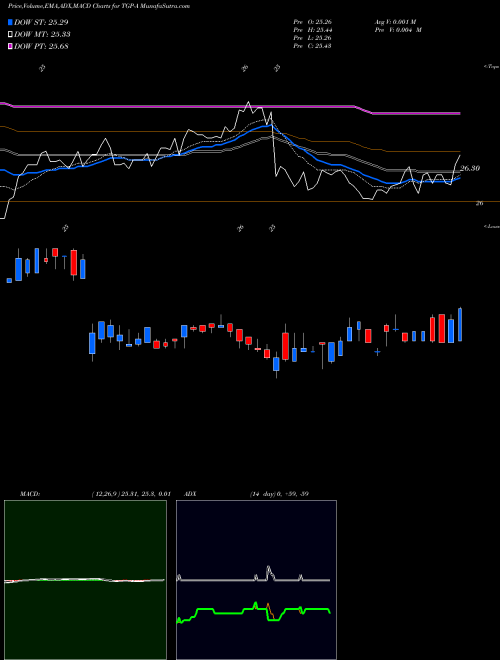Select the 'DOW ST: 25.29' legend text
The width and height of the screenshot is (500, 660).
point(41,22)
